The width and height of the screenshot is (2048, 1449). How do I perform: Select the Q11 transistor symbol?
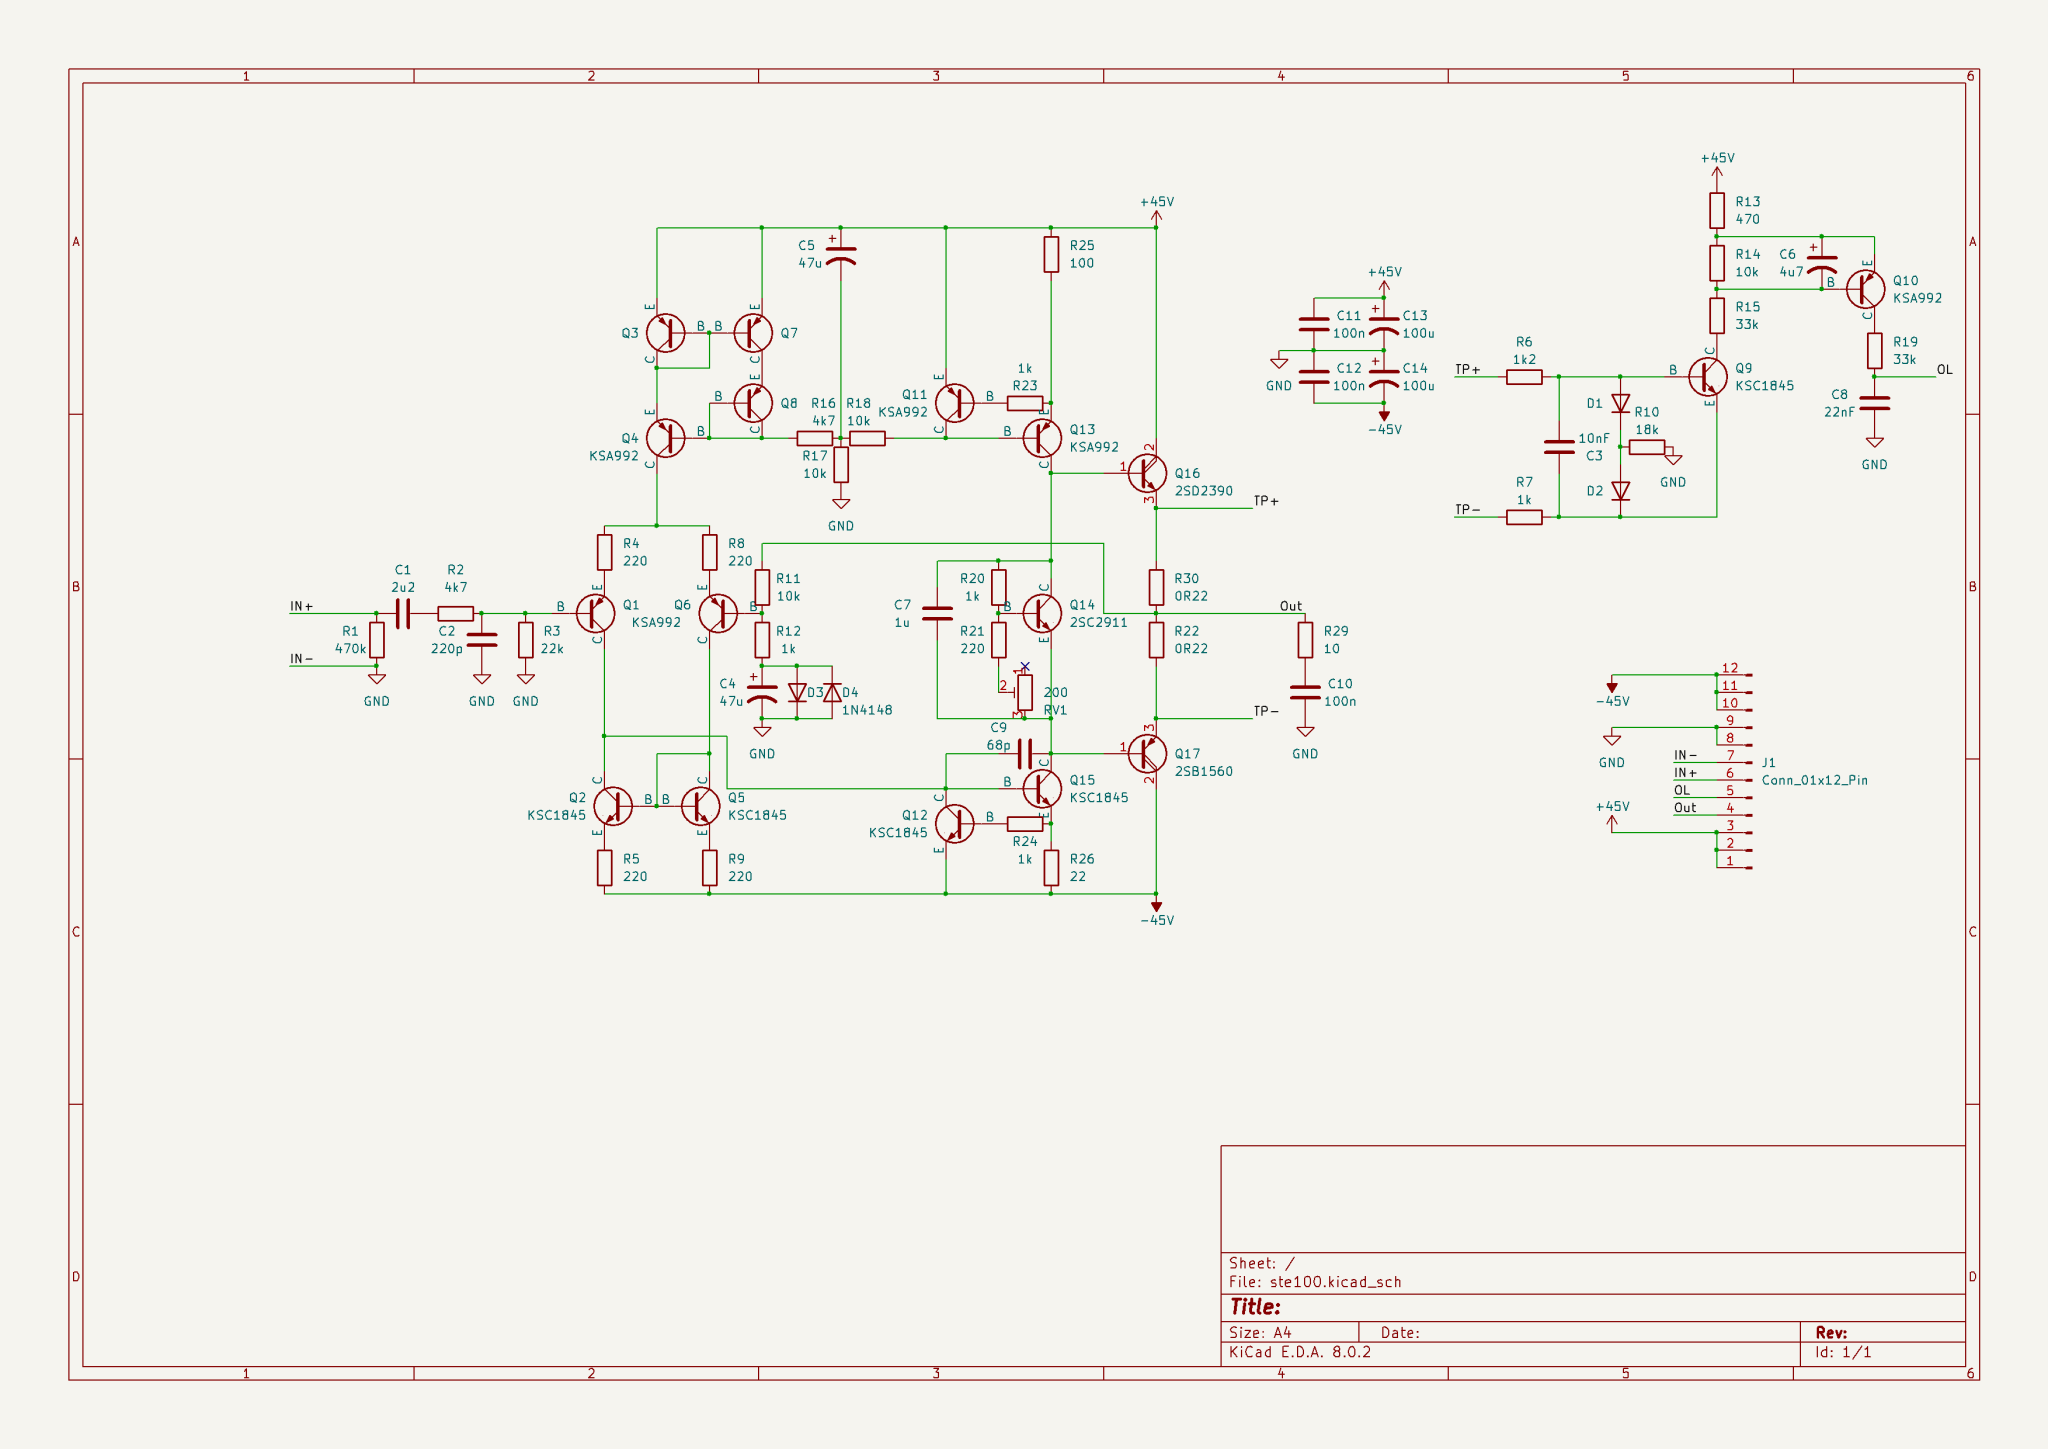point(954,403)
